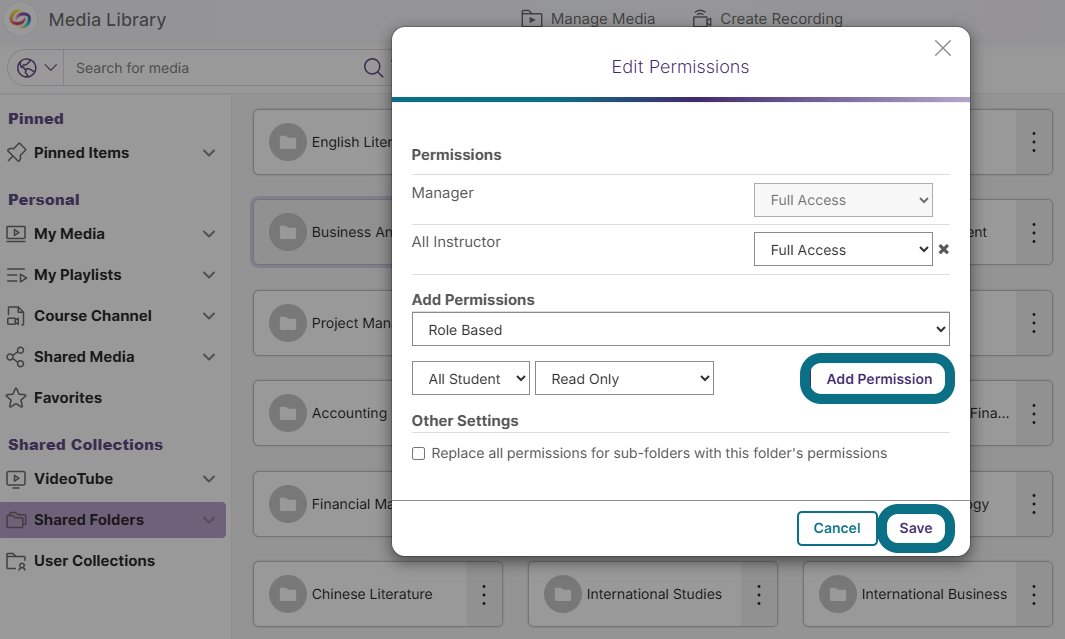The width and height of the screenshot is (1065, 639).
Task: Open Create Recording in top bar
Action: click(x=768, y=19)
